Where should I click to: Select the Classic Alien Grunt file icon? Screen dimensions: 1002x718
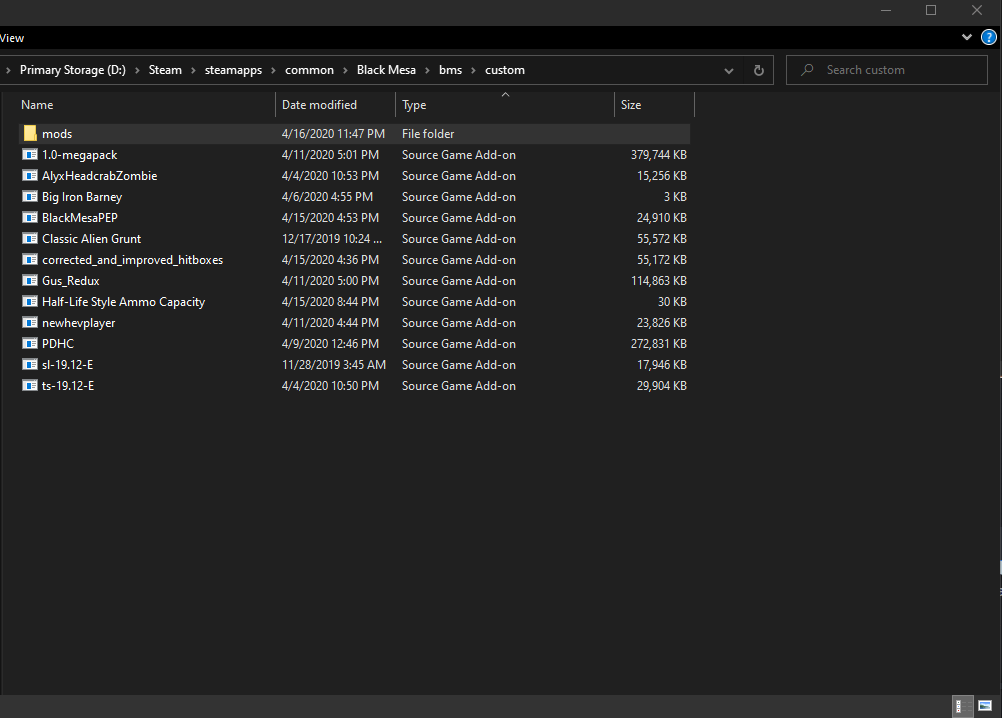click(x=30, y=238)
